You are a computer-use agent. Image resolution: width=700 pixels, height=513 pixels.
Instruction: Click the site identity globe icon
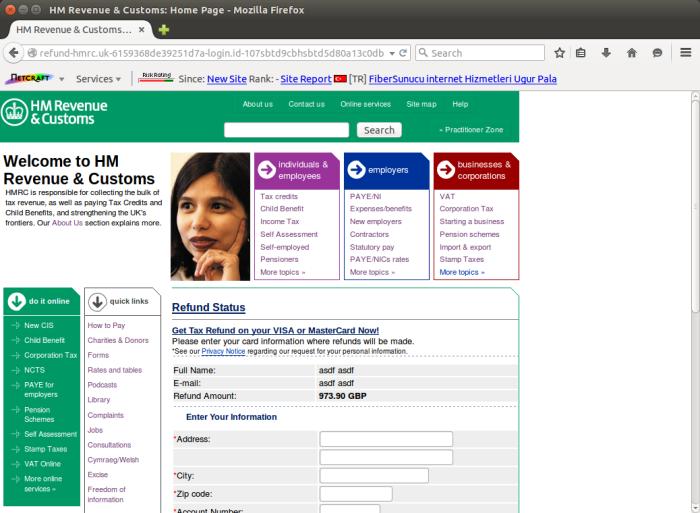coord(32,53)
